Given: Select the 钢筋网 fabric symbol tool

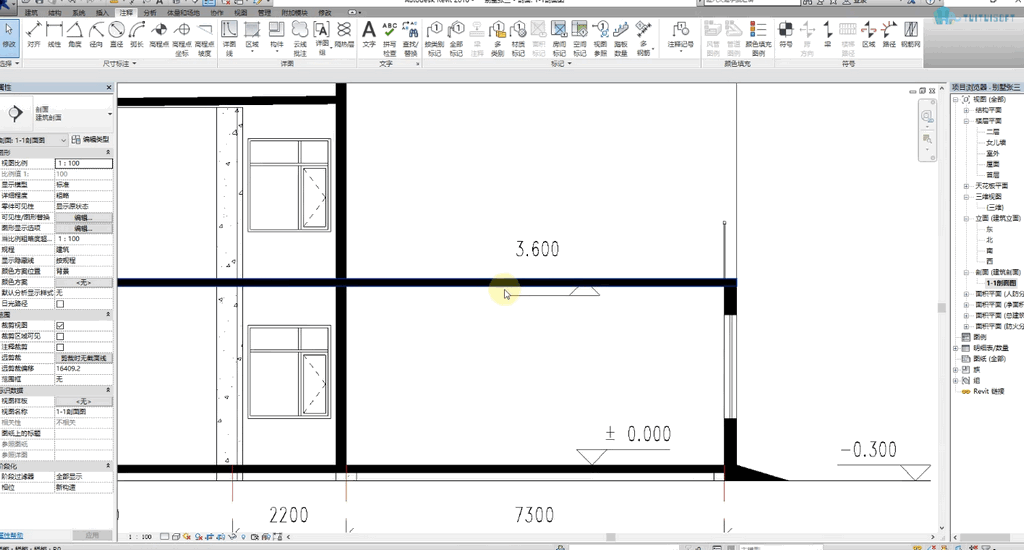Looking at the screenshot, I should tap(910, 35).
